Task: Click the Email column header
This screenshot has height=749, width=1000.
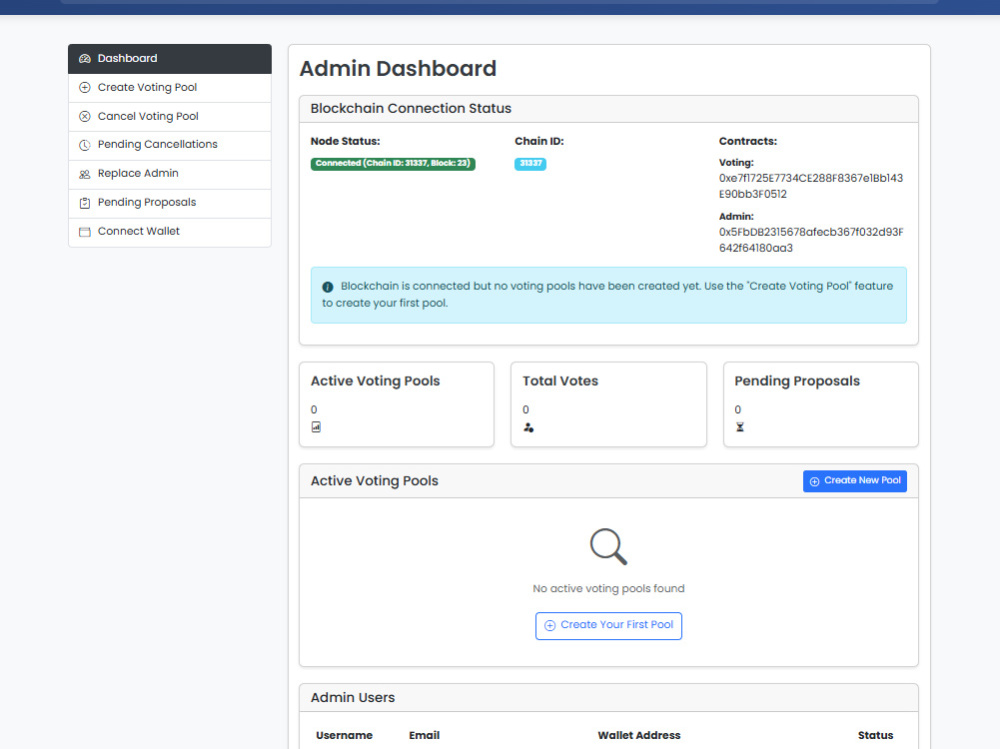Action: [424, 736]
